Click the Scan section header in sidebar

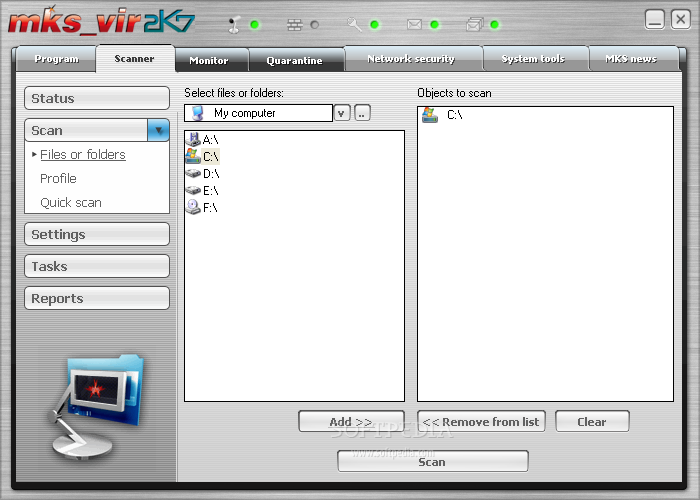point(86,130)
